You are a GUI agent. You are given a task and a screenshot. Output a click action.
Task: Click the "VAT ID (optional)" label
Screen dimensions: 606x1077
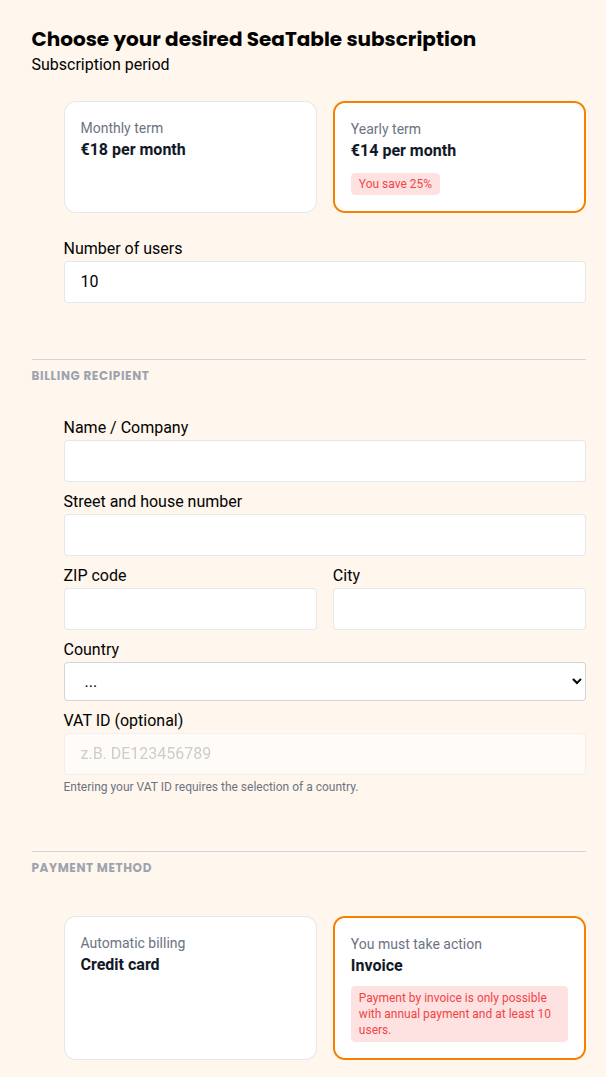point(123,720)
